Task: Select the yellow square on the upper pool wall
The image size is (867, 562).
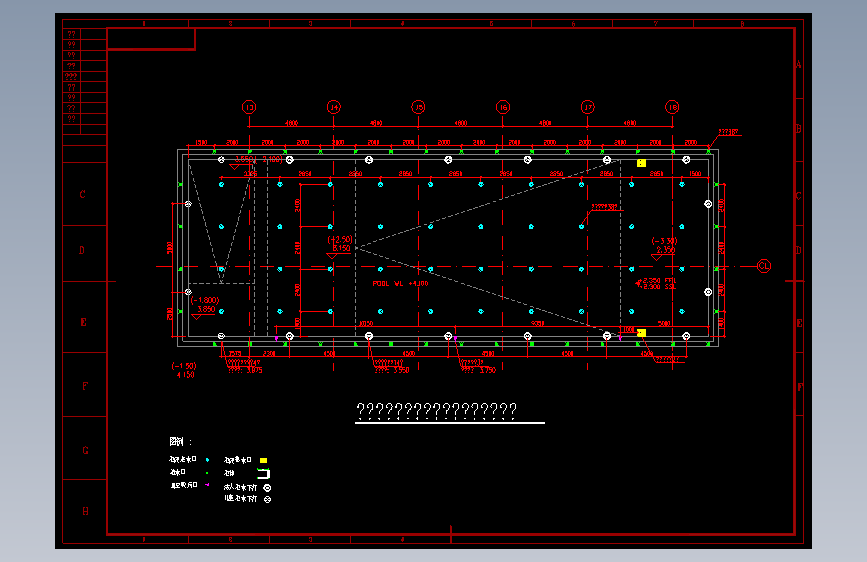Action: [641, 163]
